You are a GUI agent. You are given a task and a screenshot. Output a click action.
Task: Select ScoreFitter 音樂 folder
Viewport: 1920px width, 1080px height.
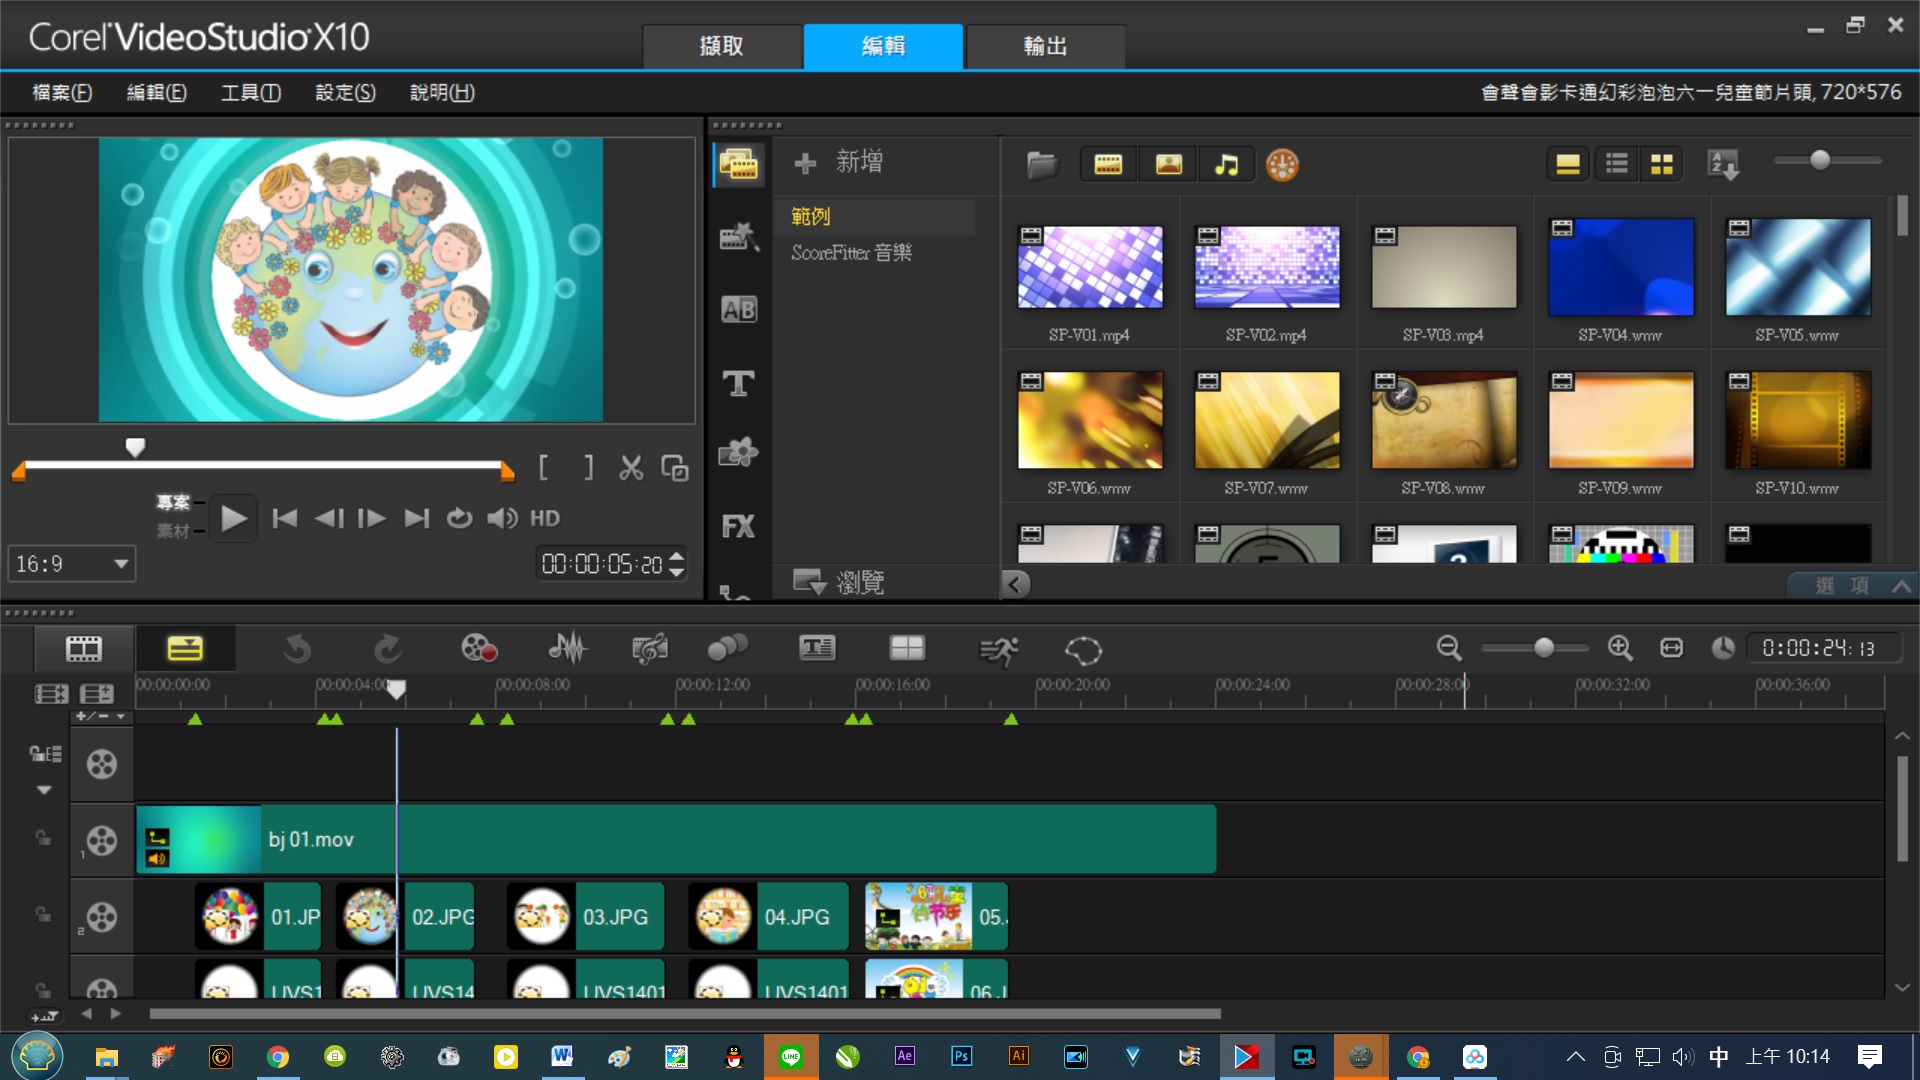coord(851,252)
